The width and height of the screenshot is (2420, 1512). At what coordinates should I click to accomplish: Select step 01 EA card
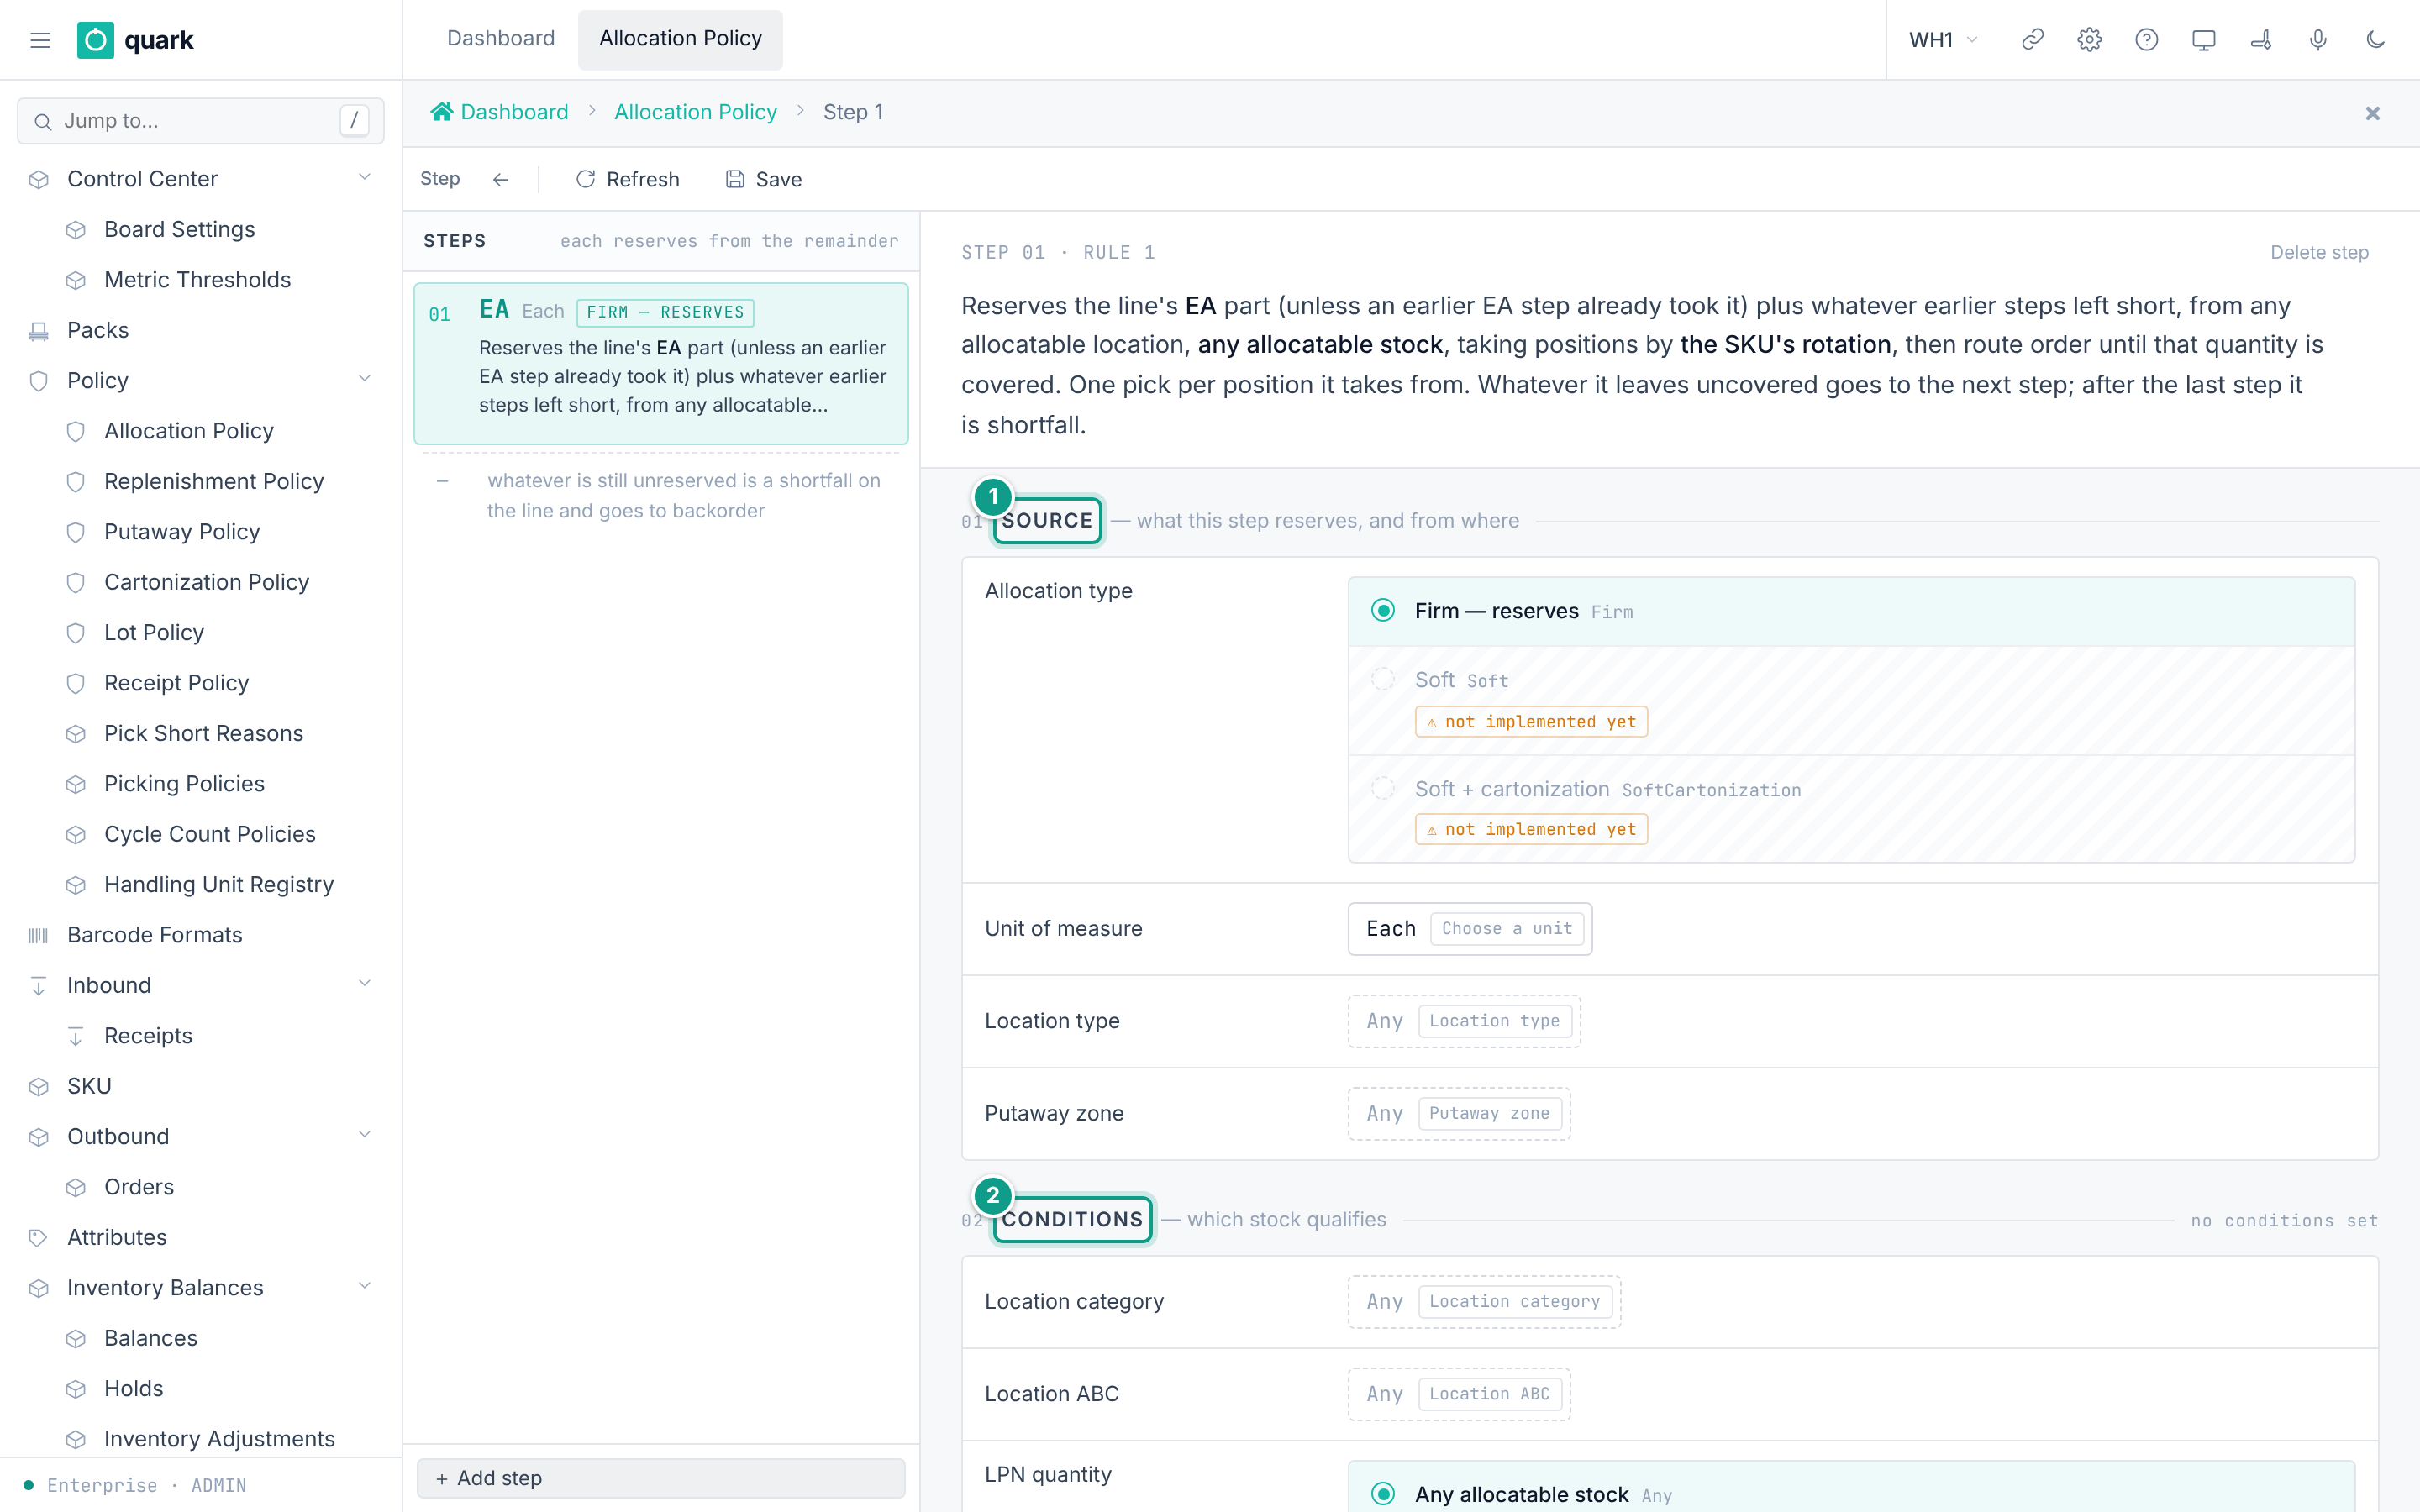[x=661, y=363]
